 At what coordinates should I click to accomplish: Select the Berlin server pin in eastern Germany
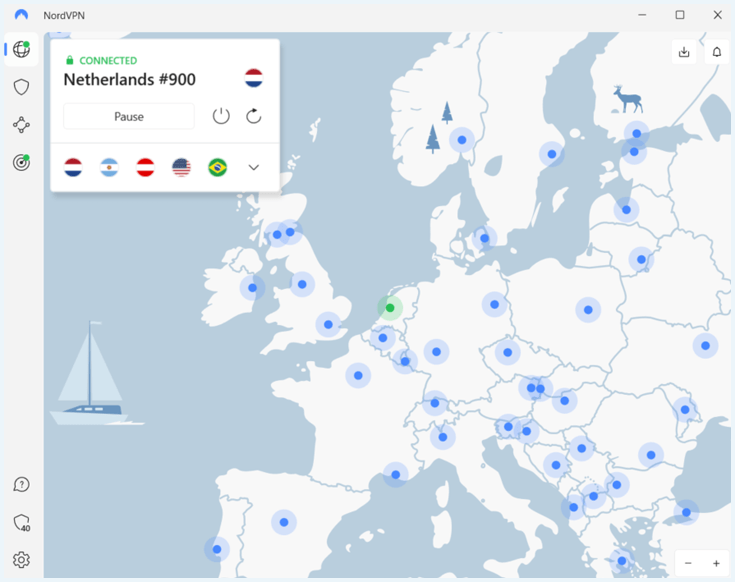(494, 305)
